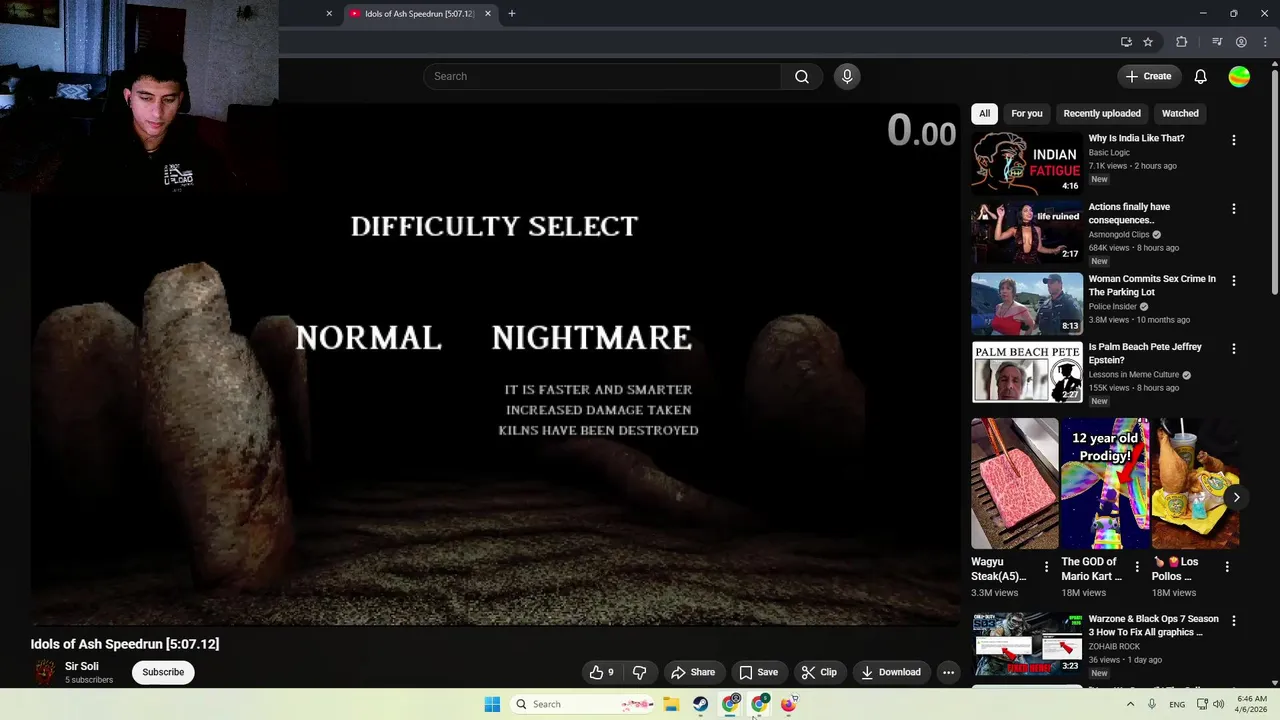Open Why Is India Like That thumbnail
This screenshot has height=720, width=1280.
[x=1027, y=163]
